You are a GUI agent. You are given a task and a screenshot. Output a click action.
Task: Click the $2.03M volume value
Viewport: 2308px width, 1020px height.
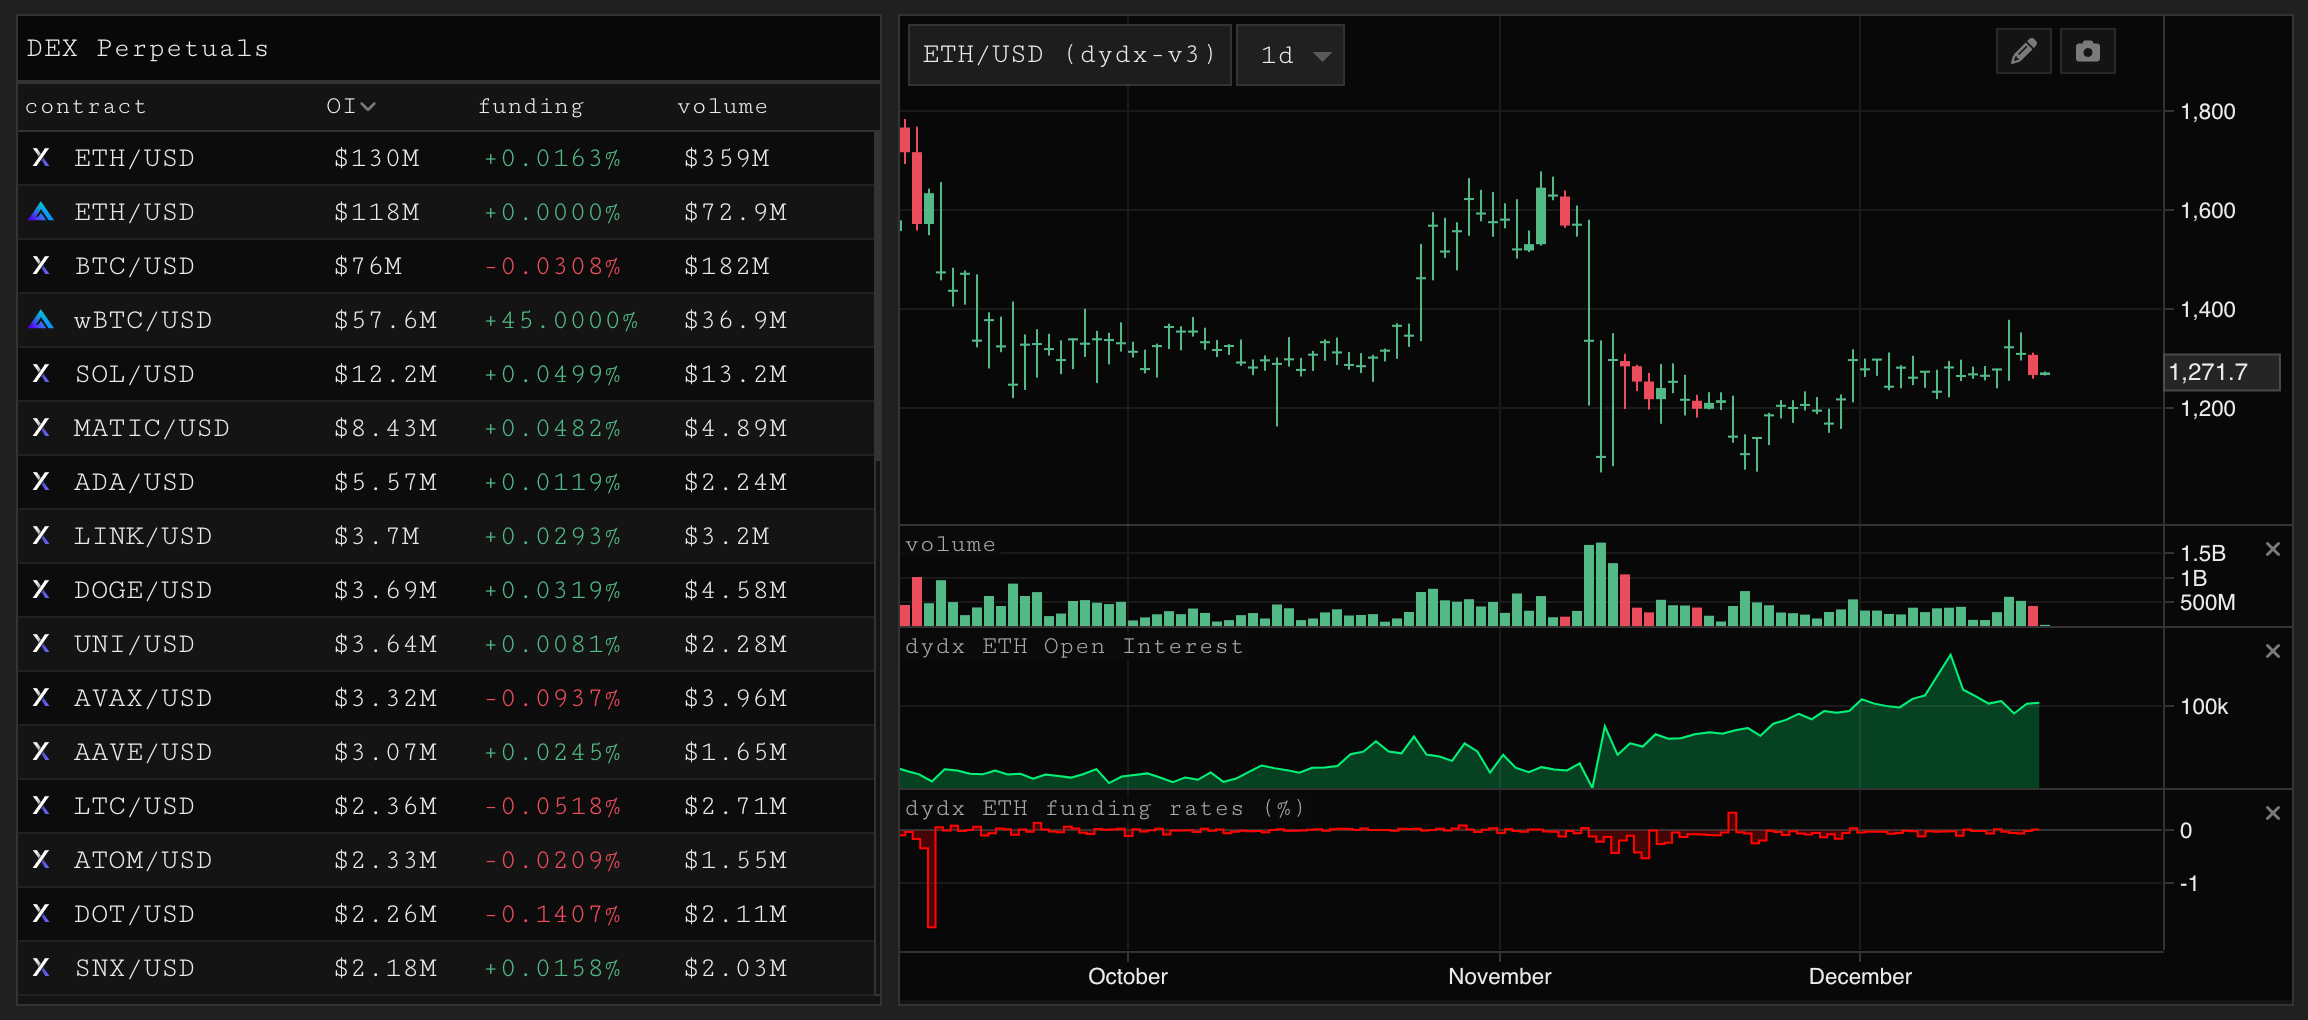click(x=736, y=968)
